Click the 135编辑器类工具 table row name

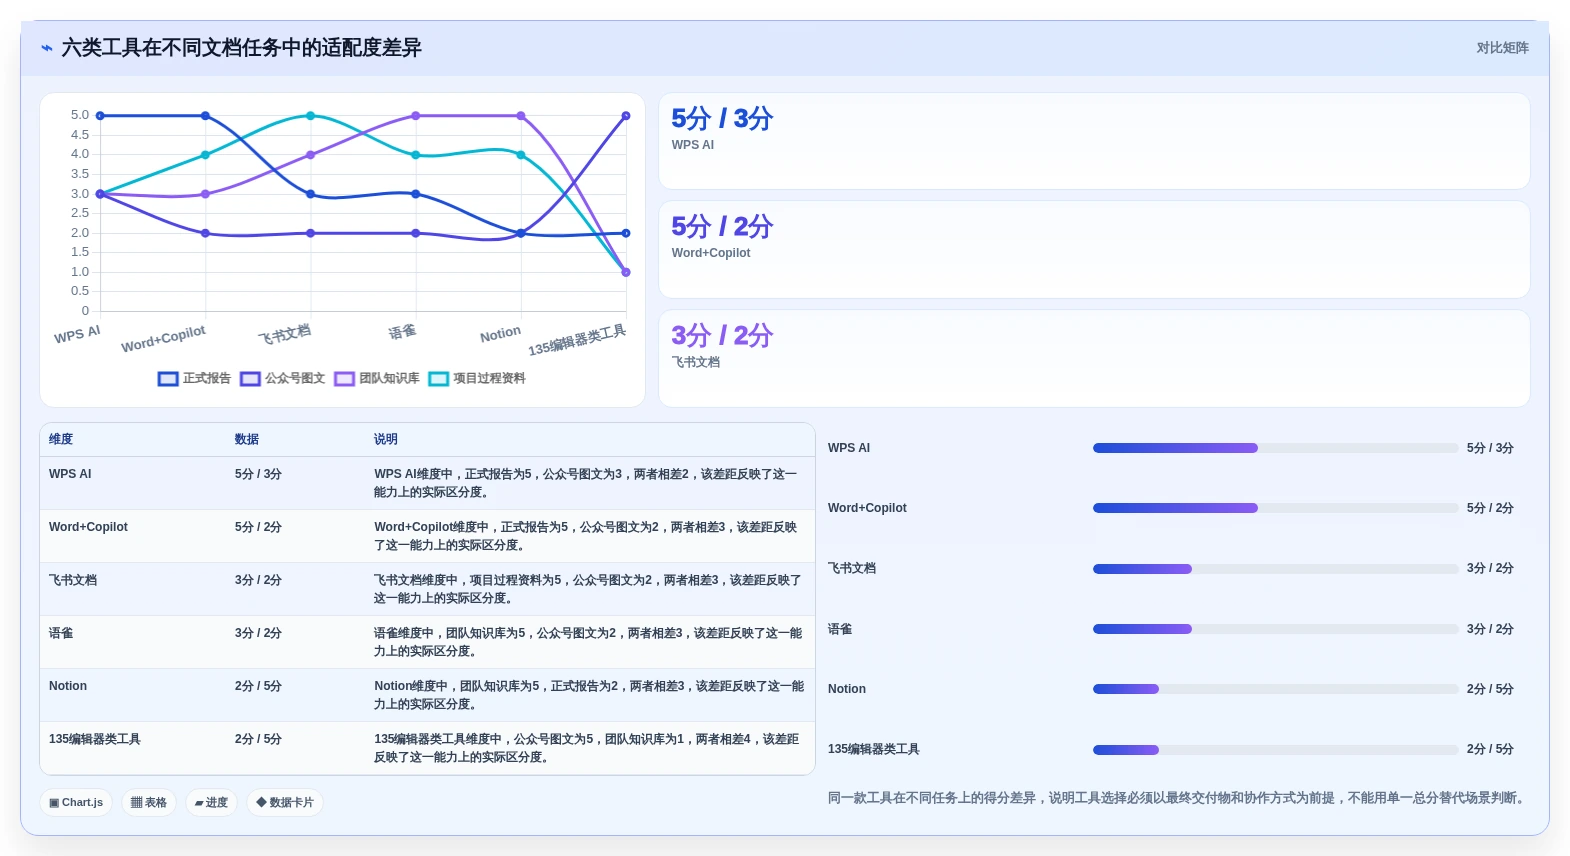95,739
